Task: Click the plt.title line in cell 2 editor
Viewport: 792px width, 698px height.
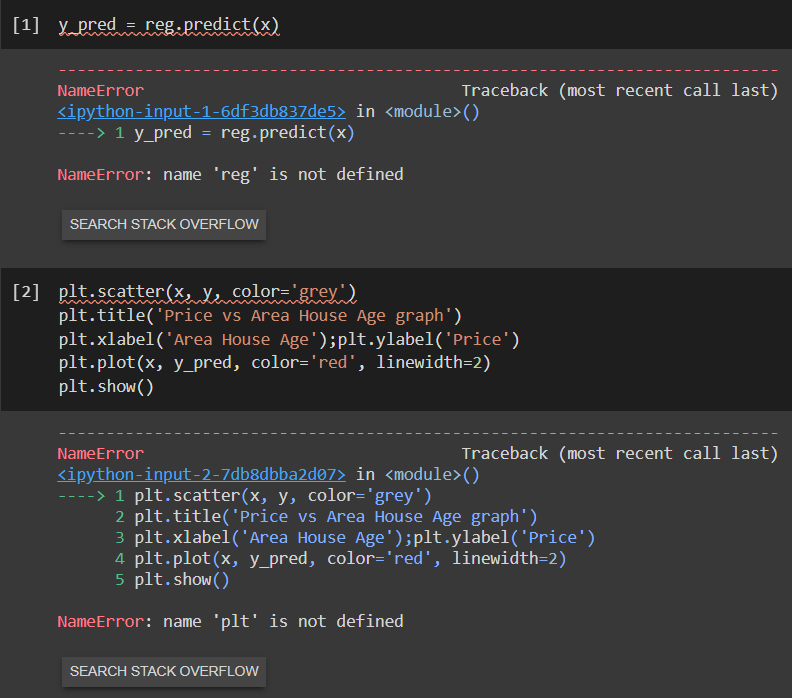Action: pyautogui.click(x=260, y=316)
